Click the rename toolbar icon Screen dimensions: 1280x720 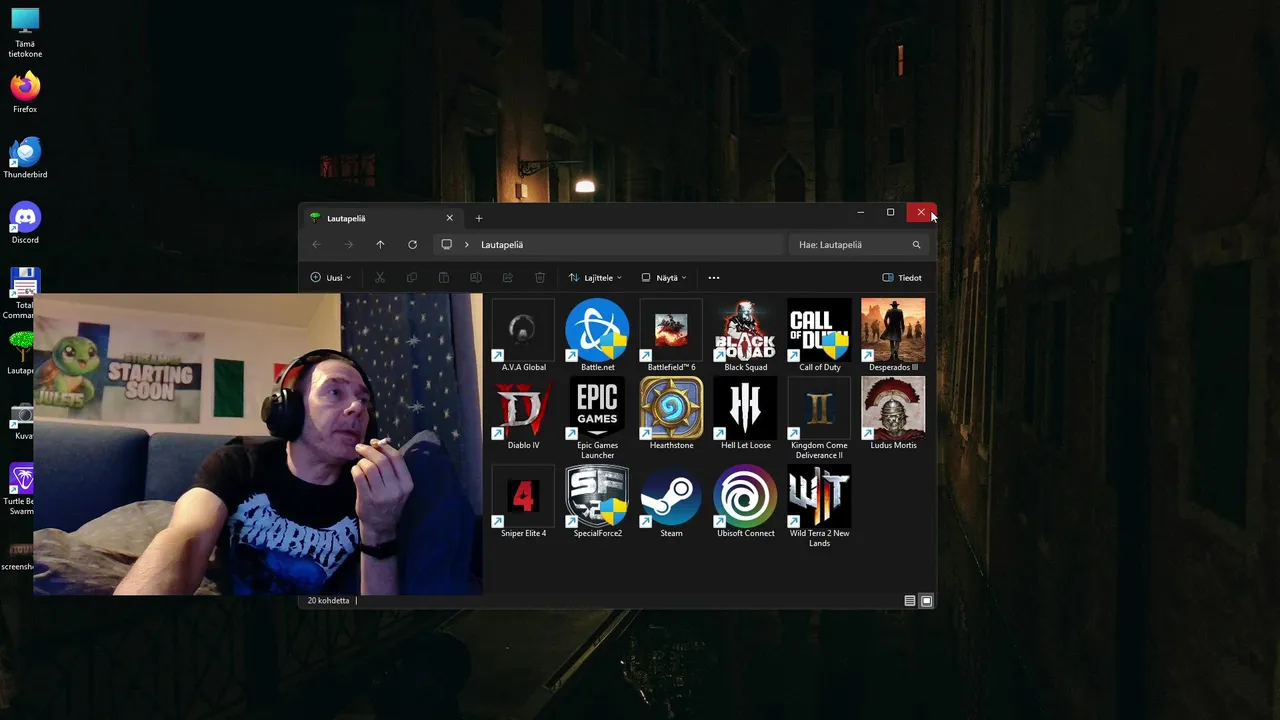[x=476, y=278]
